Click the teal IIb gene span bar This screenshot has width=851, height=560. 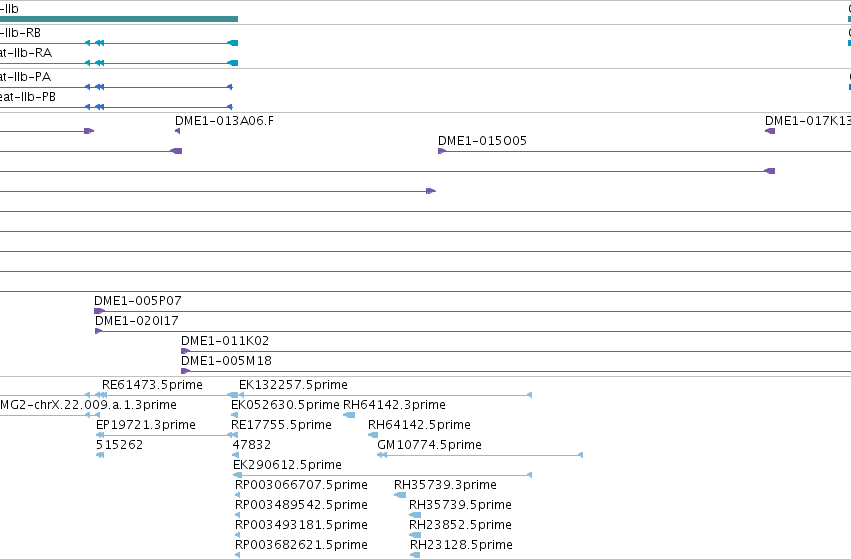119,19
